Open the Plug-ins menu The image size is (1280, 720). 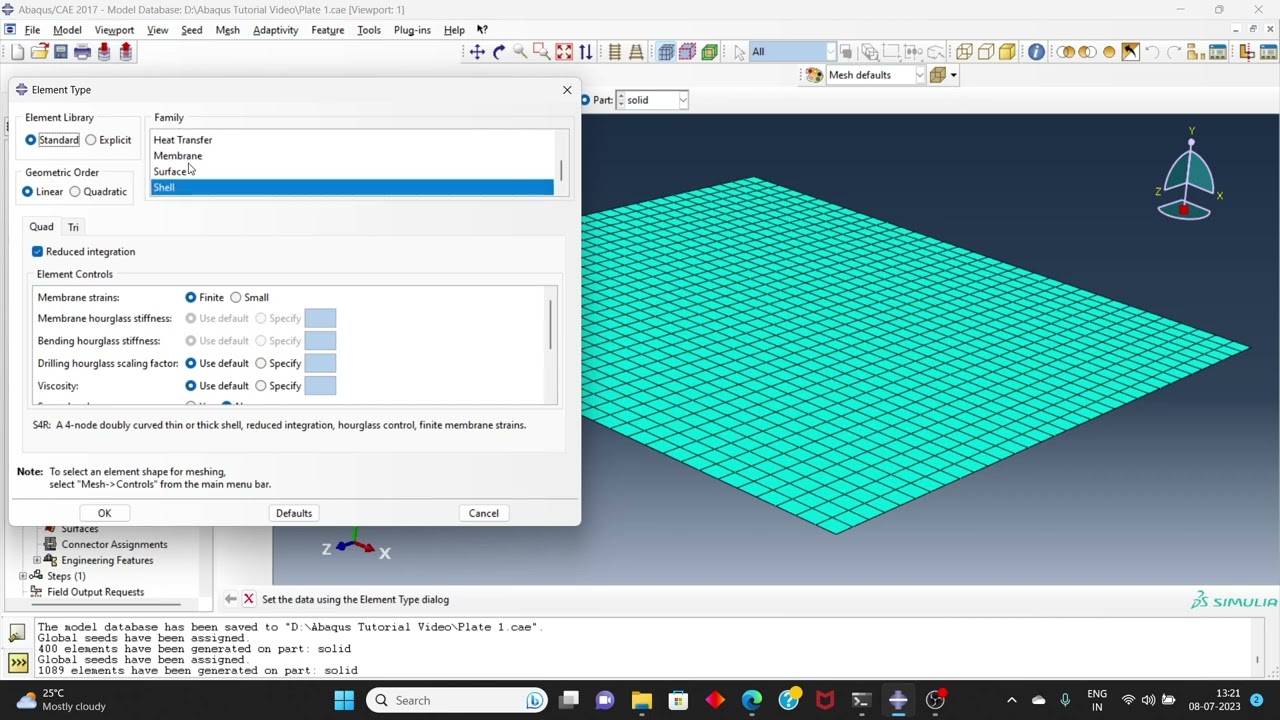(412, 30)
